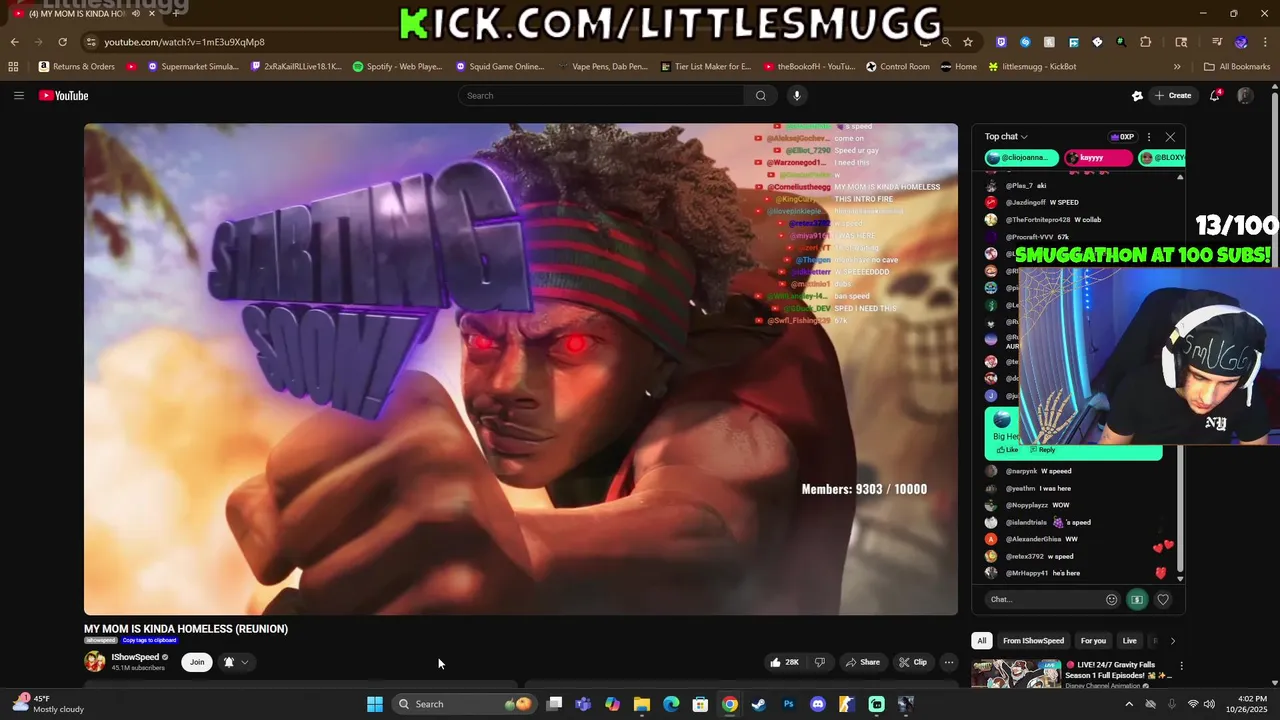Screen dimensions: 1280x720
Task: Click the Playables icon beside Create
Action: [x=1137, y=96]
